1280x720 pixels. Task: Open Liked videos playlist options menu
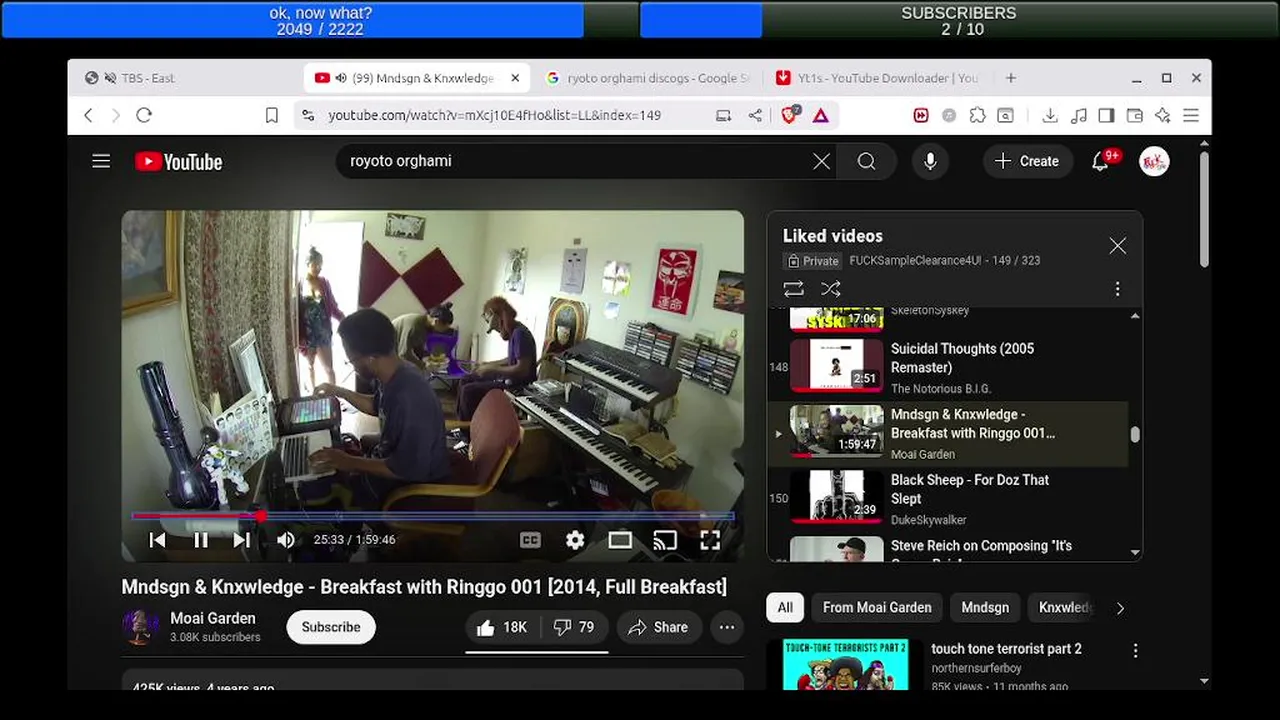click(x=1117, y=289)
